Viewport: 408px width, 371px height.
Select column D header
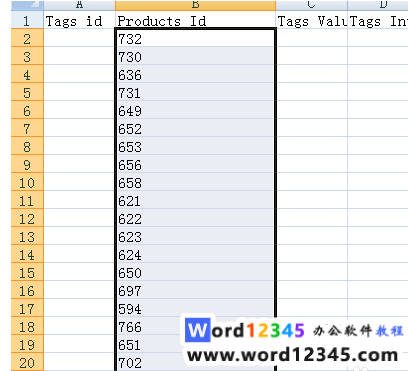click(378, 5)
